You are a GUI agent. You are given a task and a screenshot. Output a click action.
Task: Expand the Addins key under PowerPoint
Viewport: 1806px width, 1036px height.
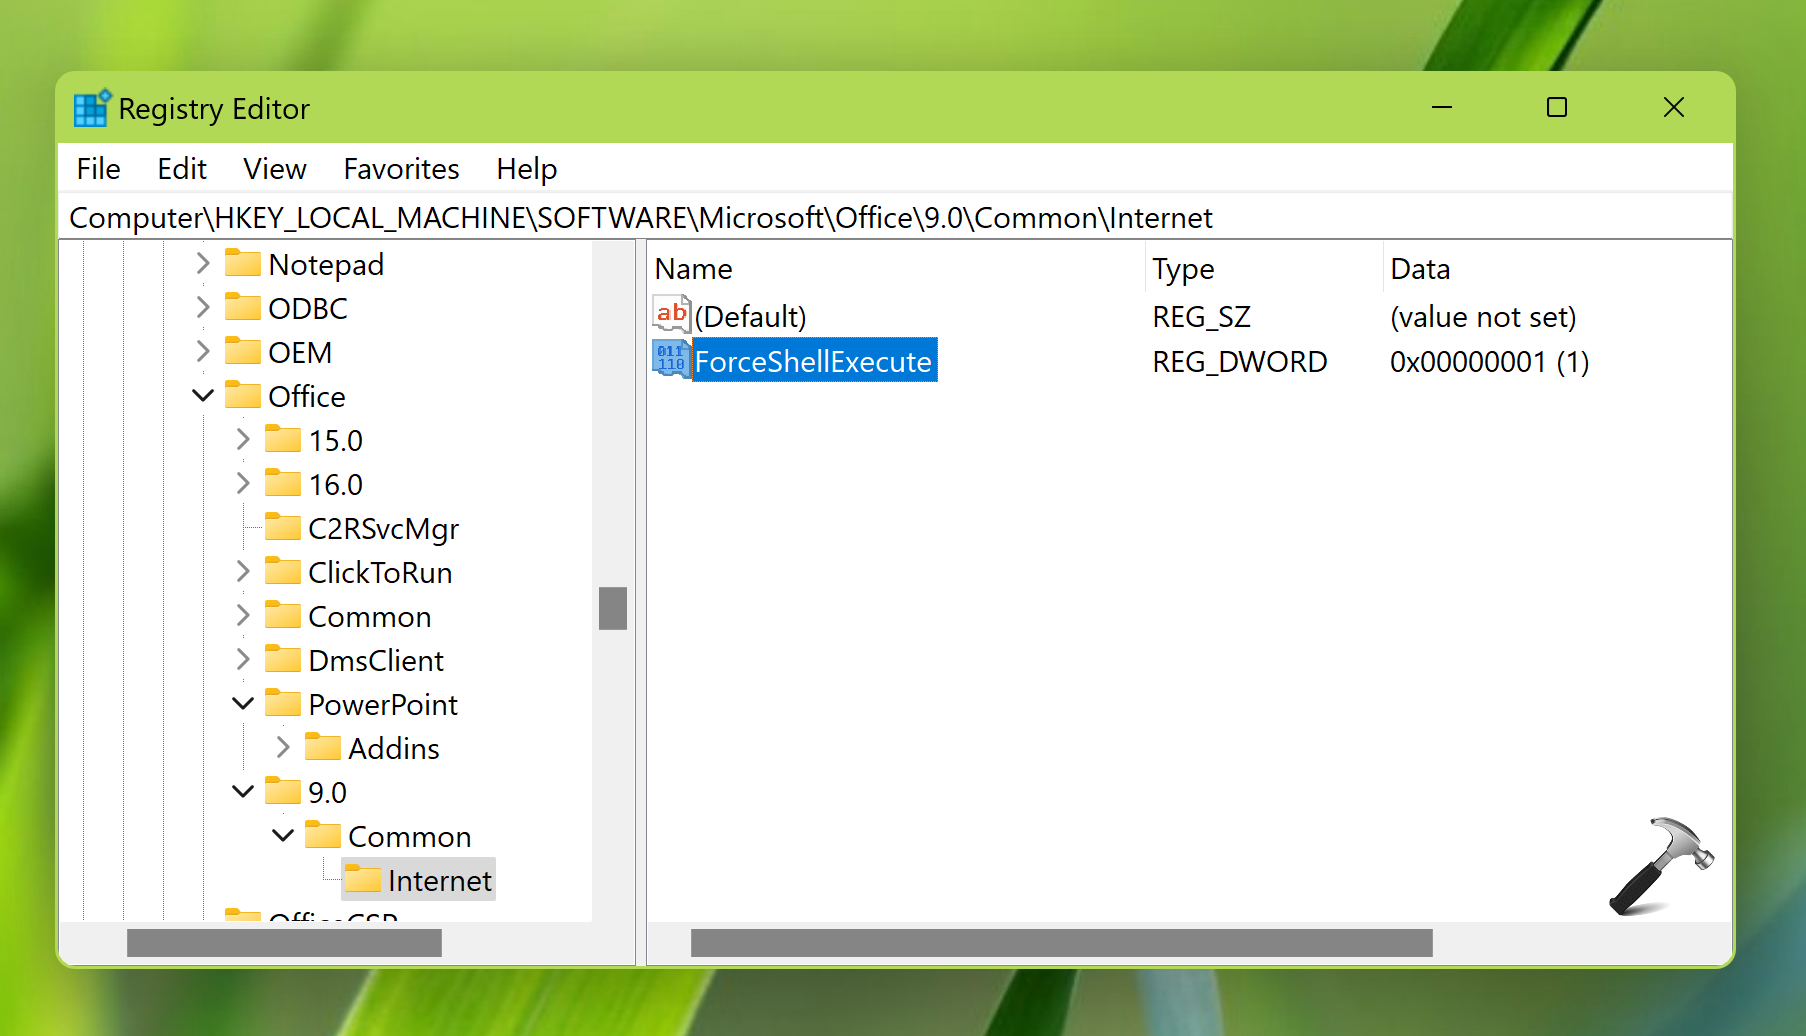click(x=283, y=748)
